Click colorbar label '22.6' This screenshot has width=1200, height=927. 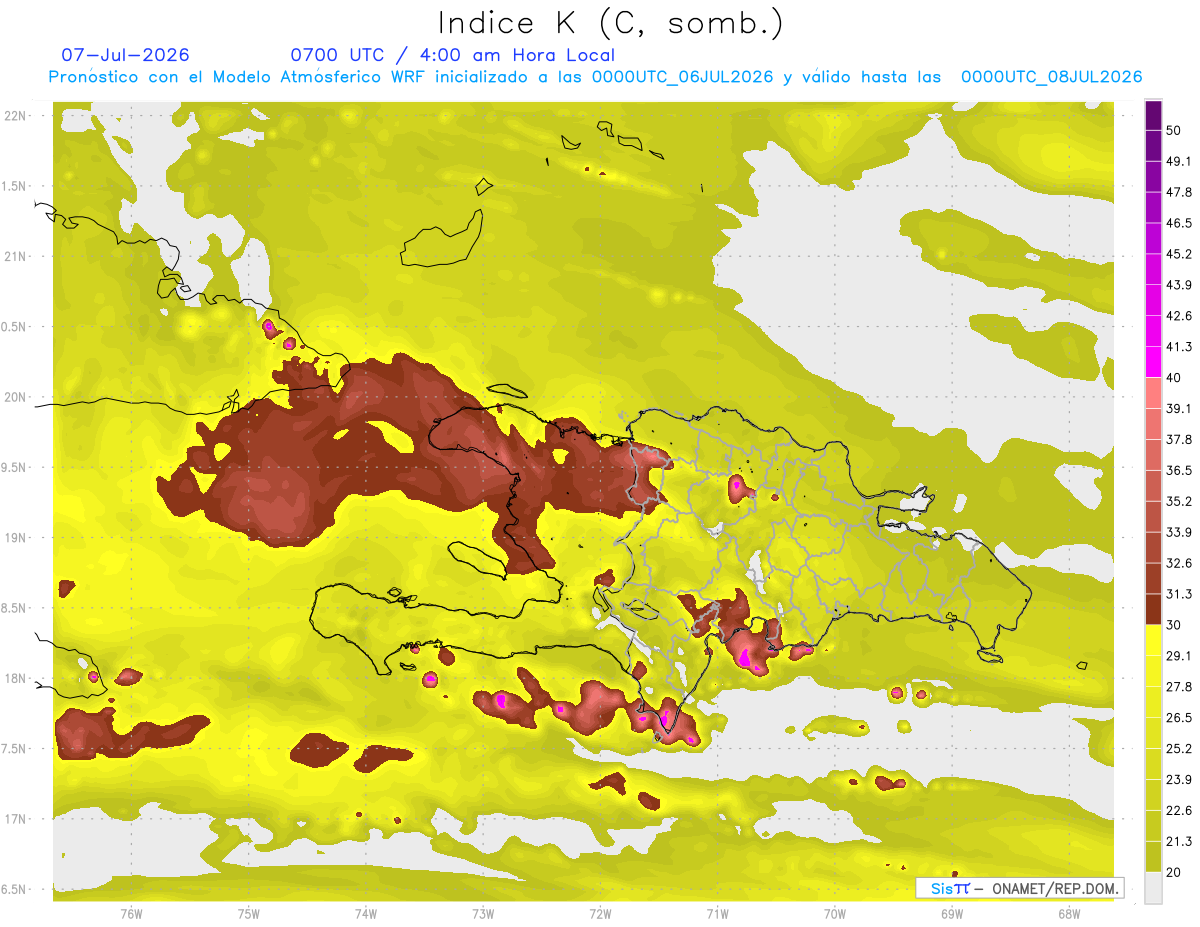point(1179,811)
